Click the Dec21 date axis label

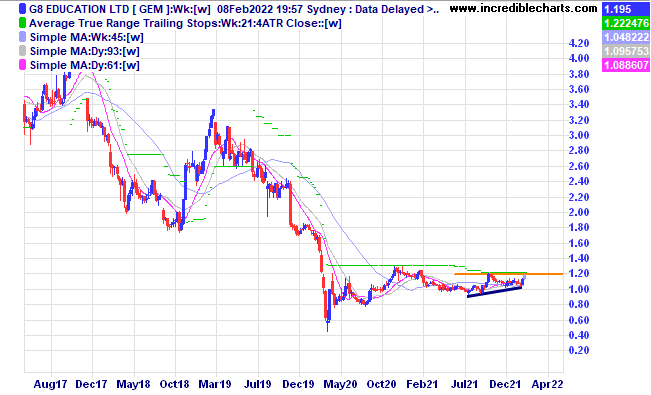505,384
